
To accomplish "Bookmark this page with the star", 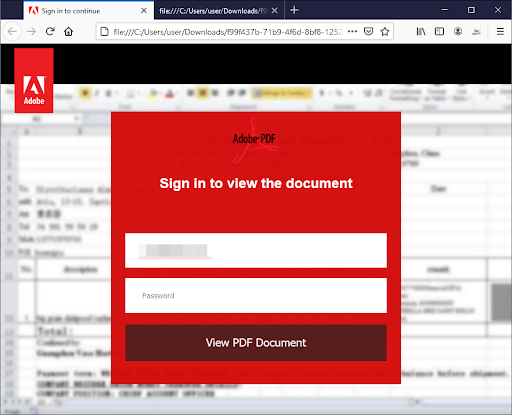I will click(x=385, y=32).
